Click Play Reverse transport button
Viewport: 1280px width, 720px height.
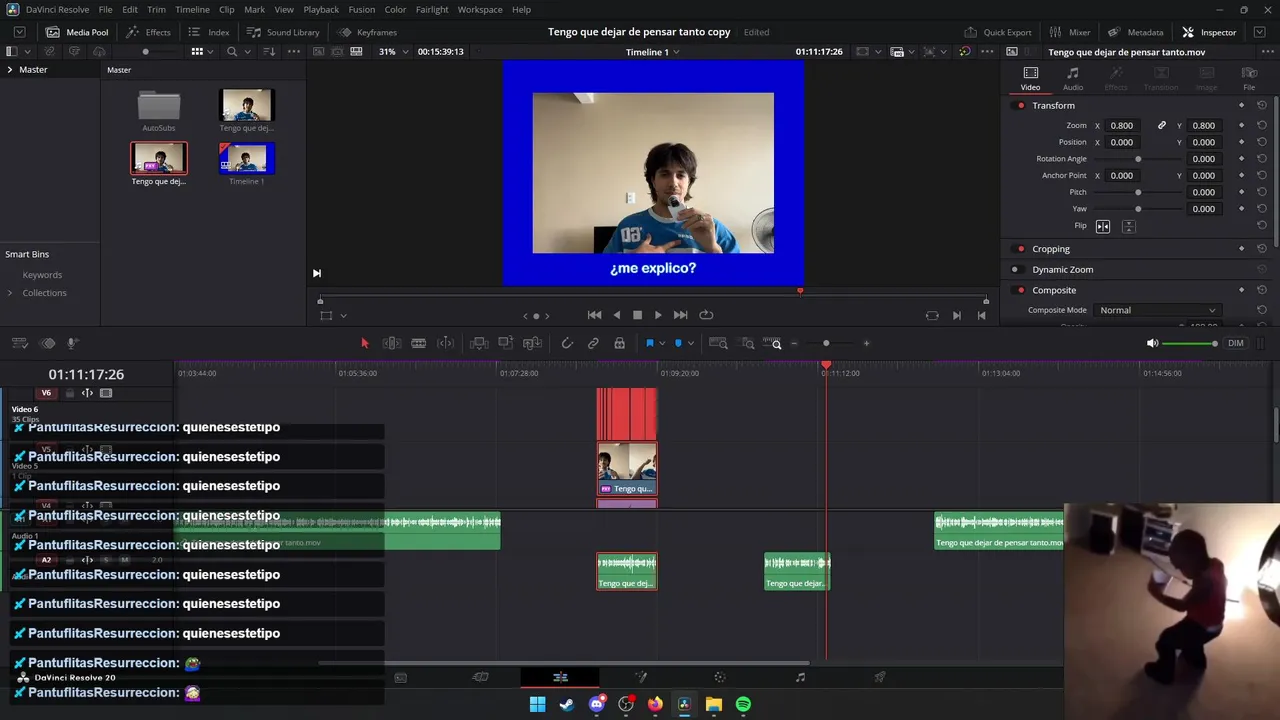616,315
